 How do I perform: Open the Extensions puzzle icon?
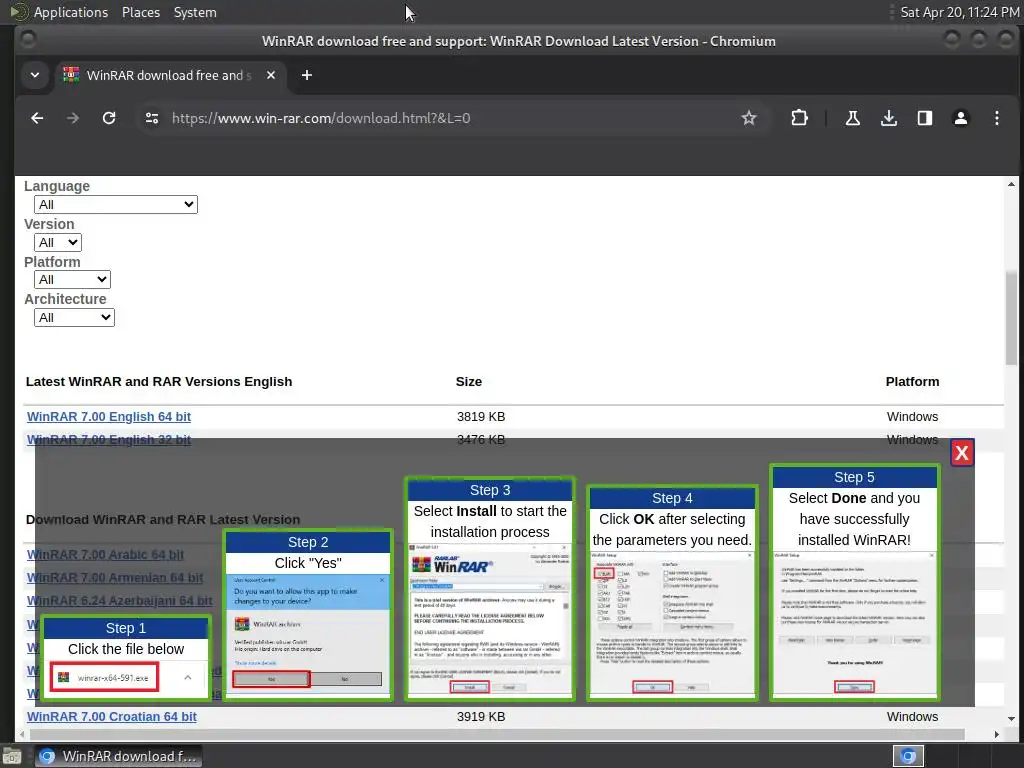pyautogui.click(x=799, y=118)
